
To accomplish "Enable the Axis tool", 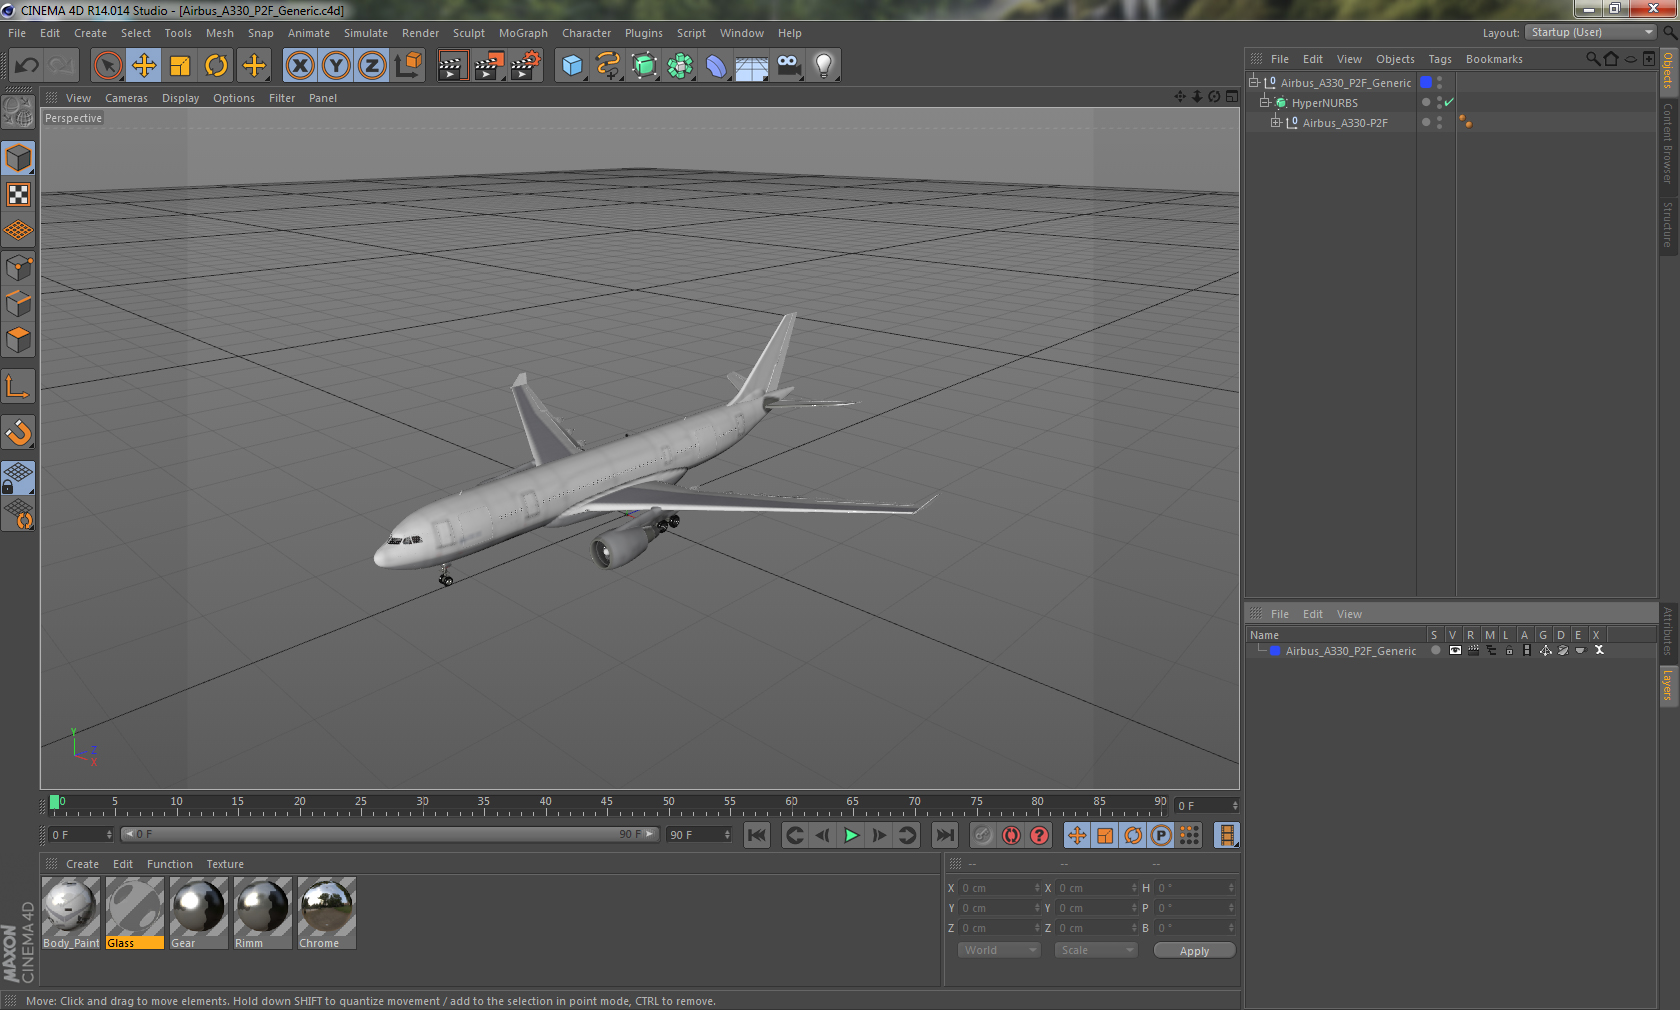I will (x=18, y=386).
